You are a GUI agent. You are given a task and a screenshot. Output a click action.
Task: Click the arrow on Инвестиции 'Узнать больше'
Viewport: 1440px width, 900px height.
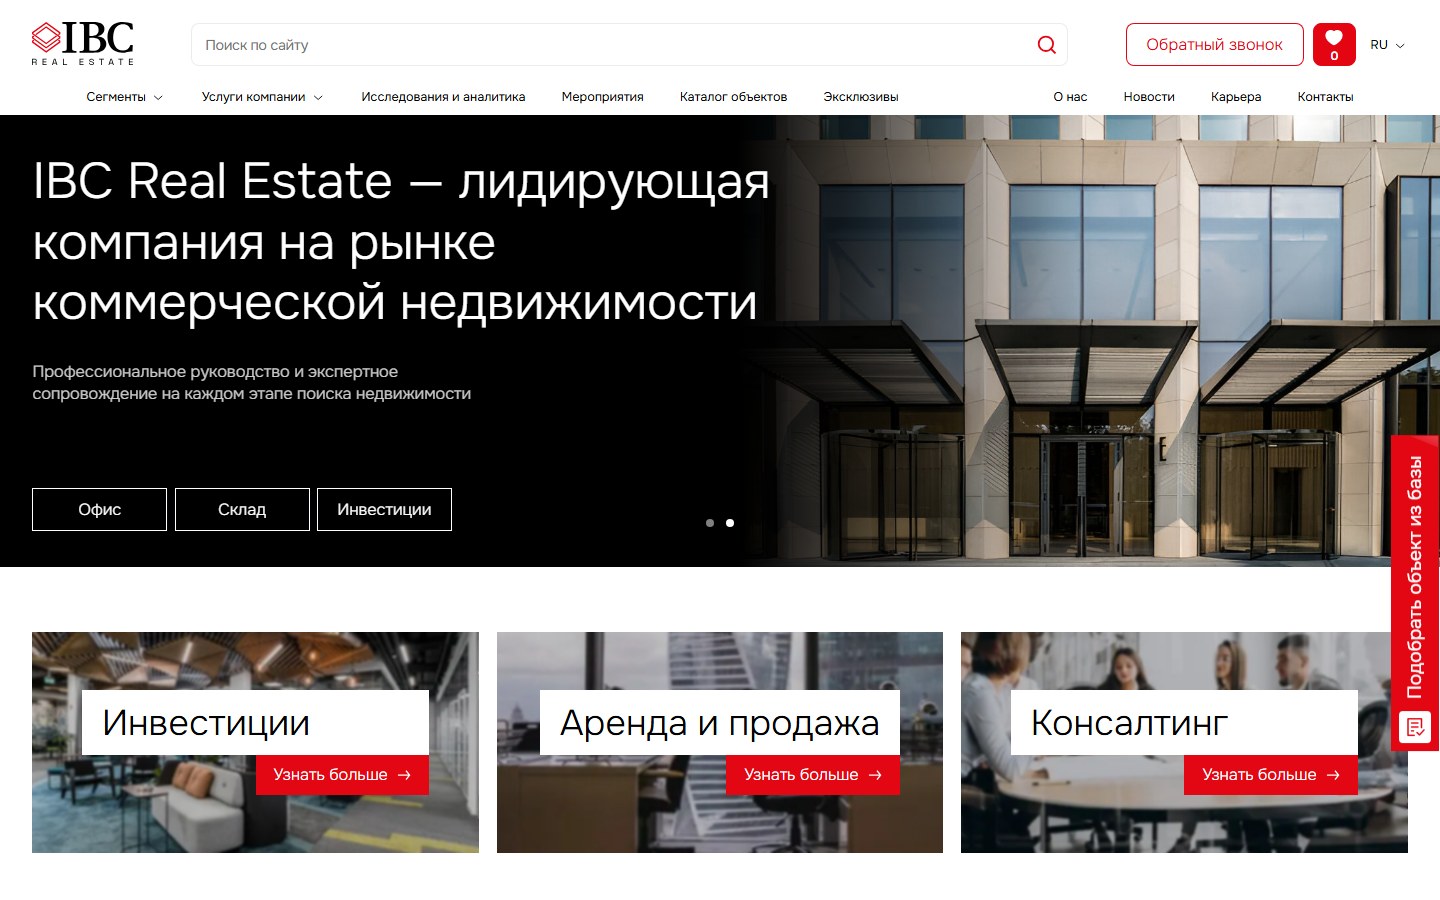coord(404,775)
